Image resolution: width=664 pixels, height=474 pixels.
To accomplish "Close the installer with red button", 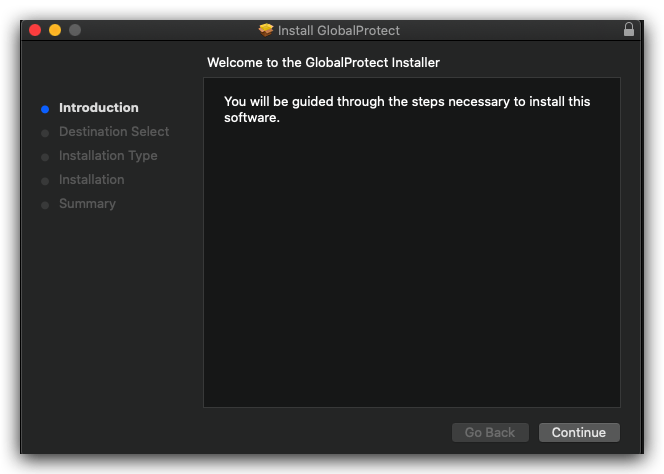I will click(x=35, y=30).
